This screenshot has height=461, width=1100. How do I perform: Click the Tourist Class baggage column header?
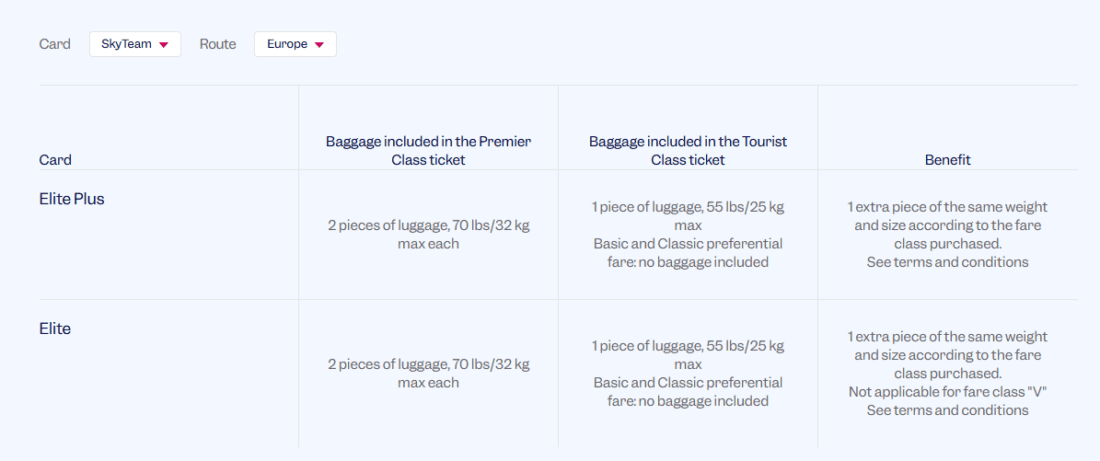tap(688, 150)
